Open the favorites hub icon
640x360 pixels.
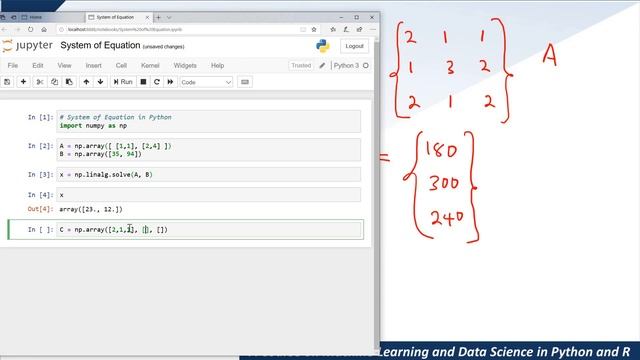click(x=333, y=29)
